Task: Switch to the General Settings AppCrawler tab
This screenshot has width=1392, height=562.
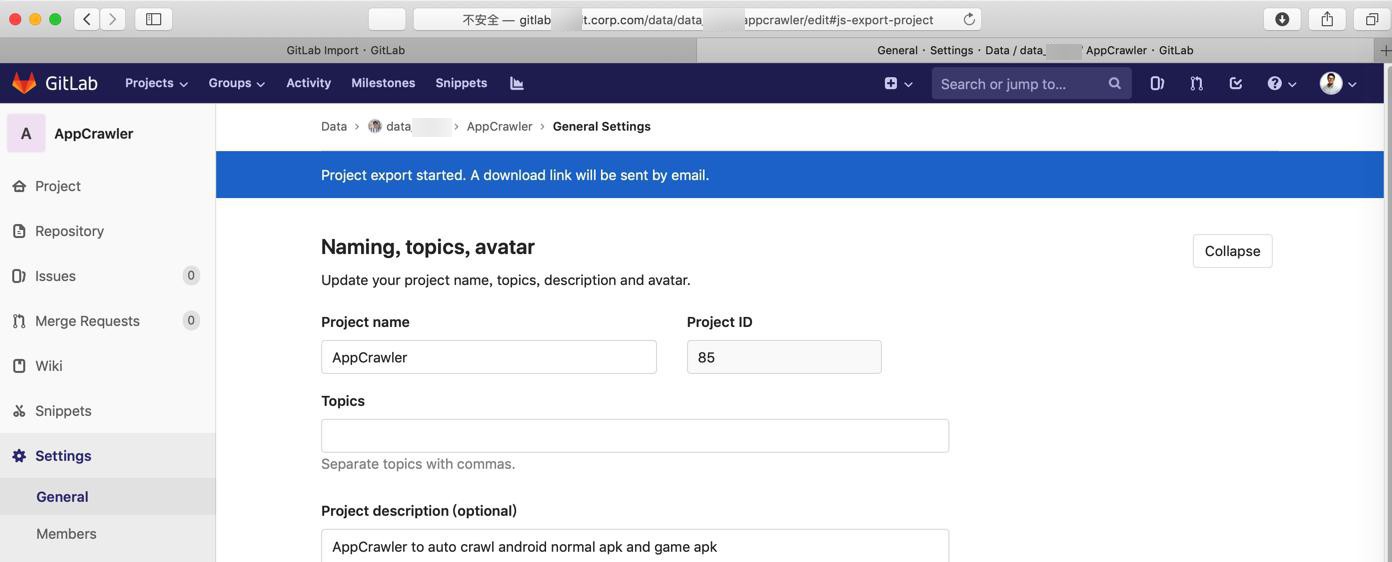Action: click(x=1035, y=50)
